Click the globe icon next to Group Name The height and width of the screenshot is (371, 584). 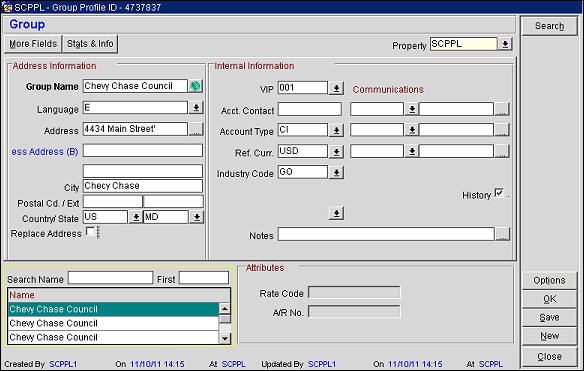click(x=196, y=86)
